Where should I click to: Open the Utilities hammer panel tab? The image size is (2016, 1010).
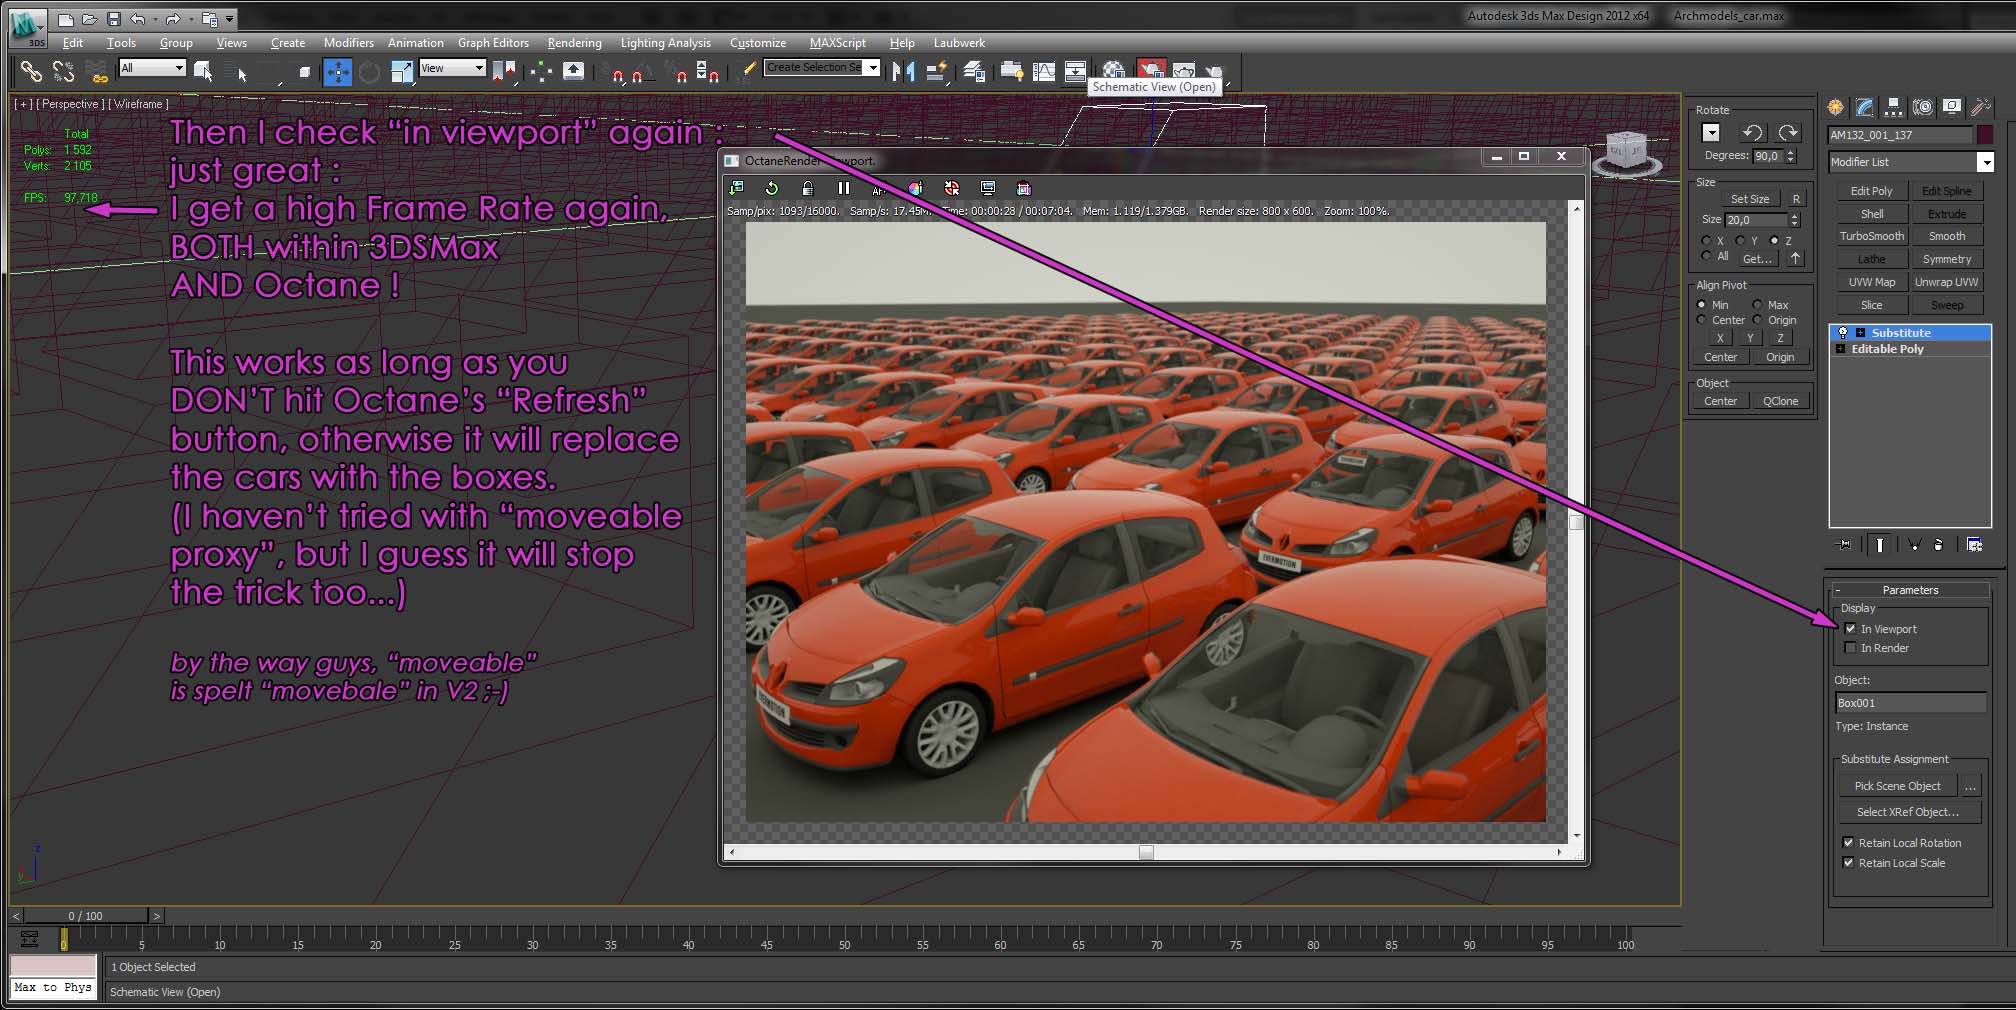click(1980, 107)
